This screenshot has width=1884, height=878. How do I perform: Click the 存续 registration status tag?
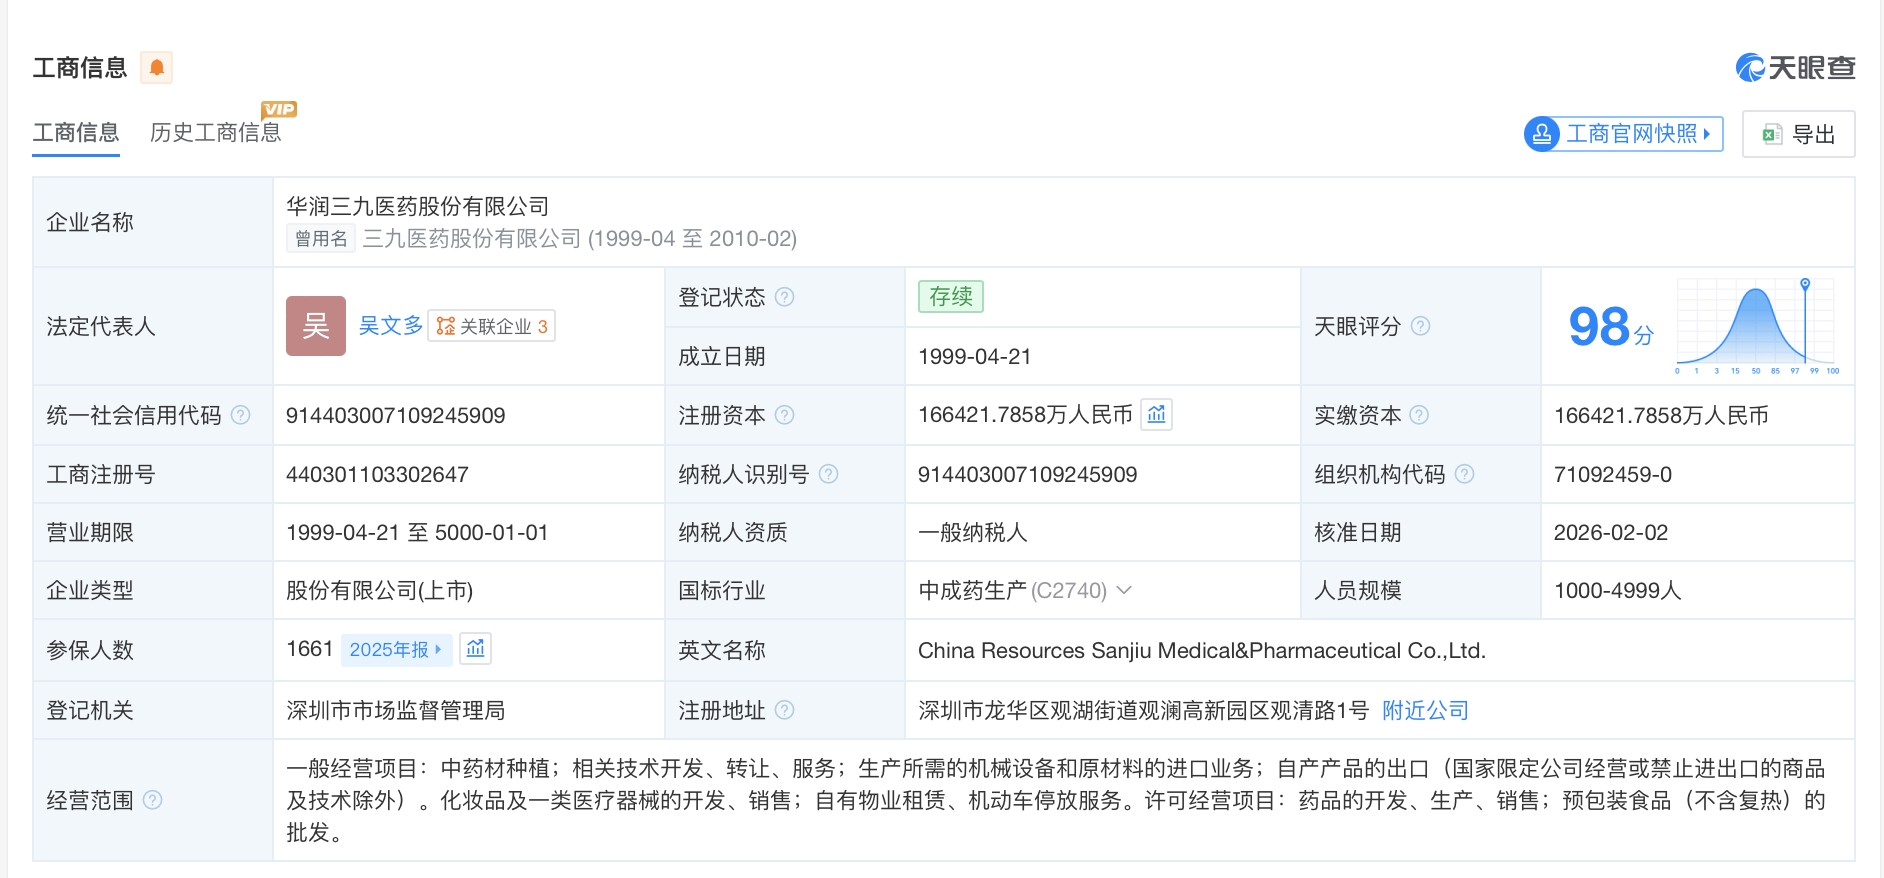(951, 296)
